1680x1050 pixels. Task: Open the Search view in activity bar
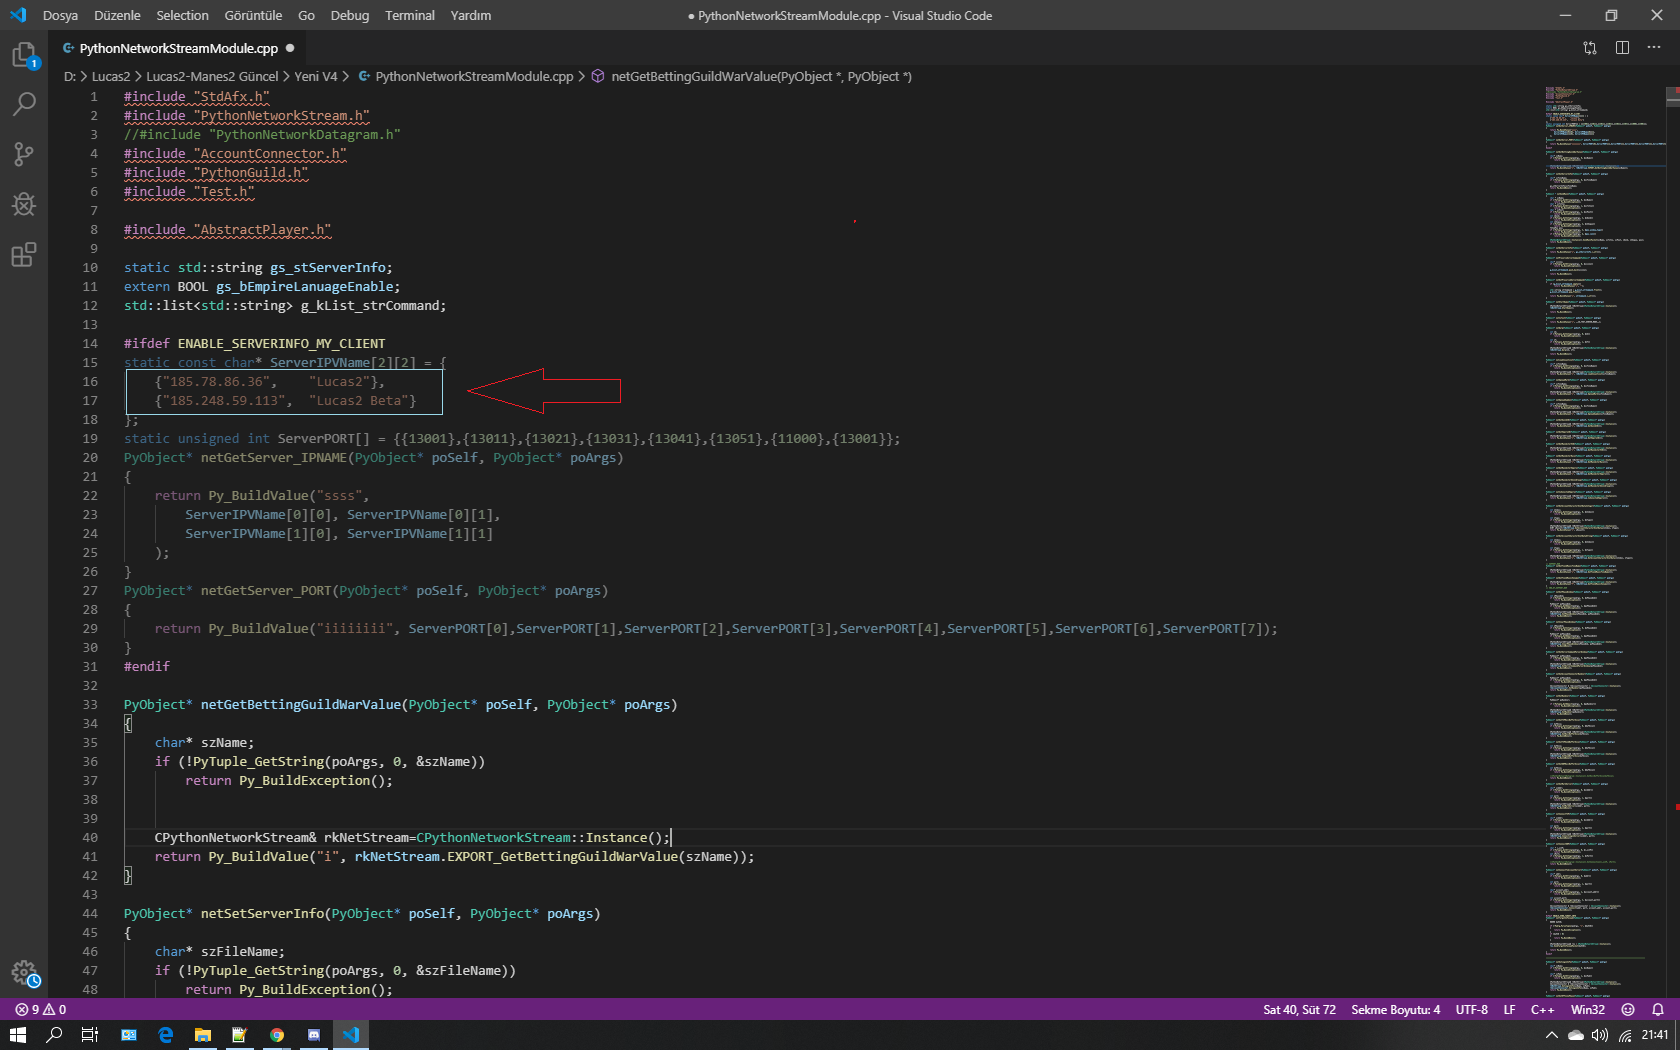point(24,104)
